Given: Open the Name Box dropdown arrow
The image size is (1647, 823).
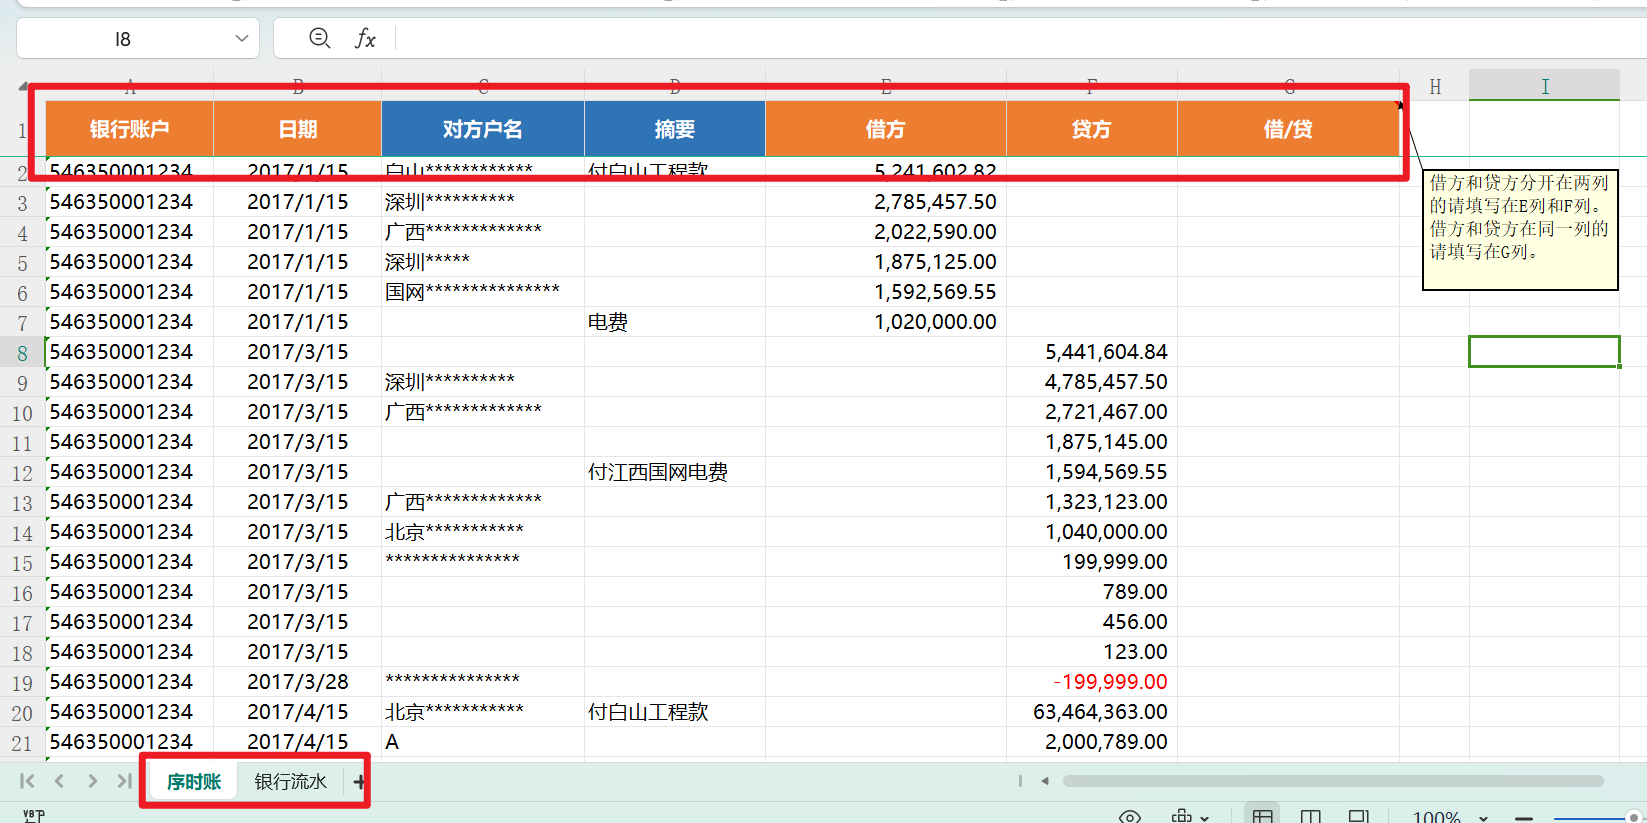Looking at the screenshot, I should point(241,39).
